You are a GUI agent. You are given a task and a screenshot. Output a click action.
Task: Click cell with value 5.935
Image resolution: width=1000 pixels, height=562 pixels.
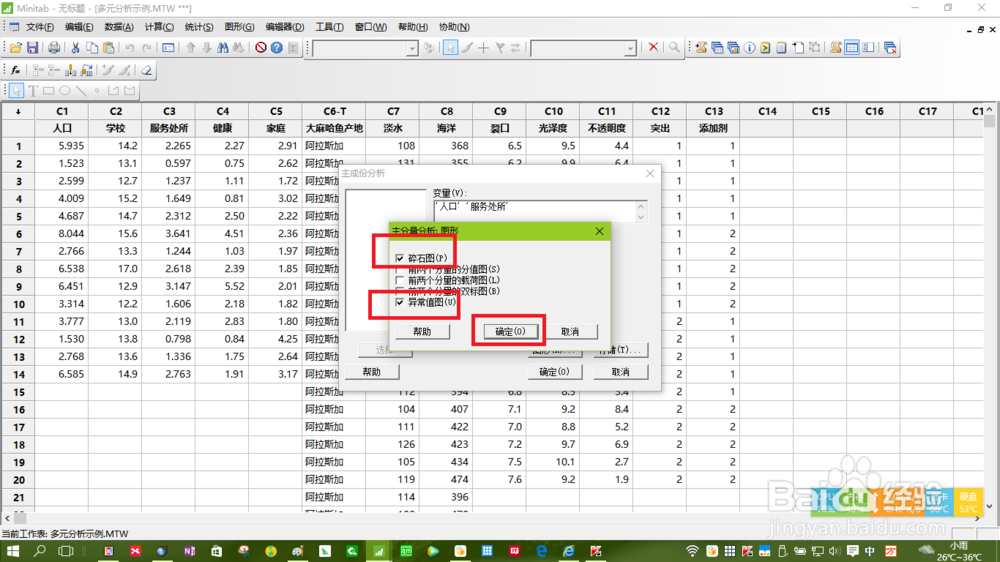click(x=62, y=145)
